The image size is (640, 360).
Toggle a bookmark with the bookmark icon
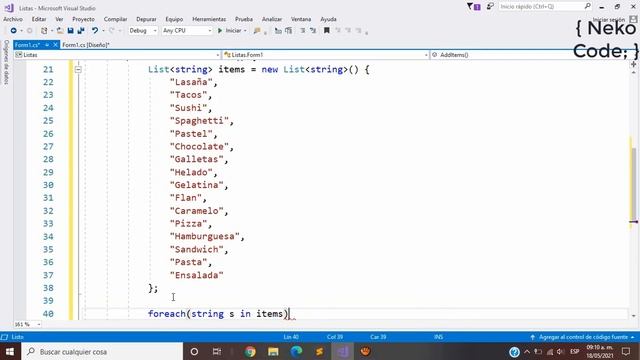327,31
